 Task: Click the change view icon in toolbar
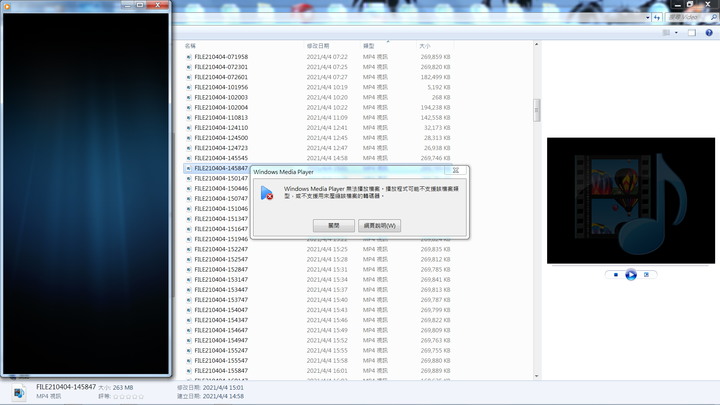pos(666,33)
